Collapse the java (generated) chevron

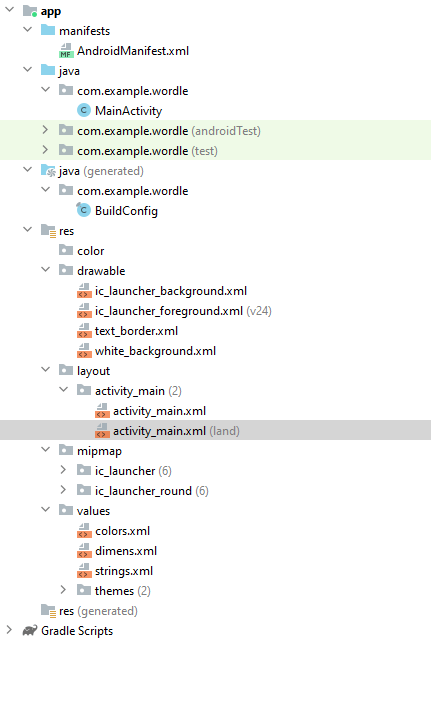coord(27,170)
